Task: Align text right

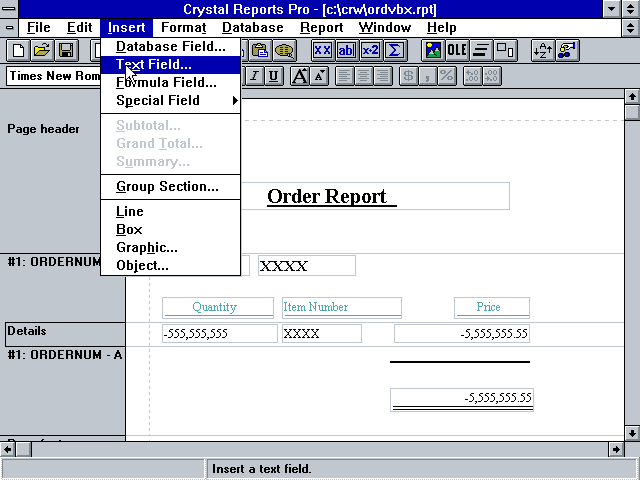Action: click(x=383, y=76)
